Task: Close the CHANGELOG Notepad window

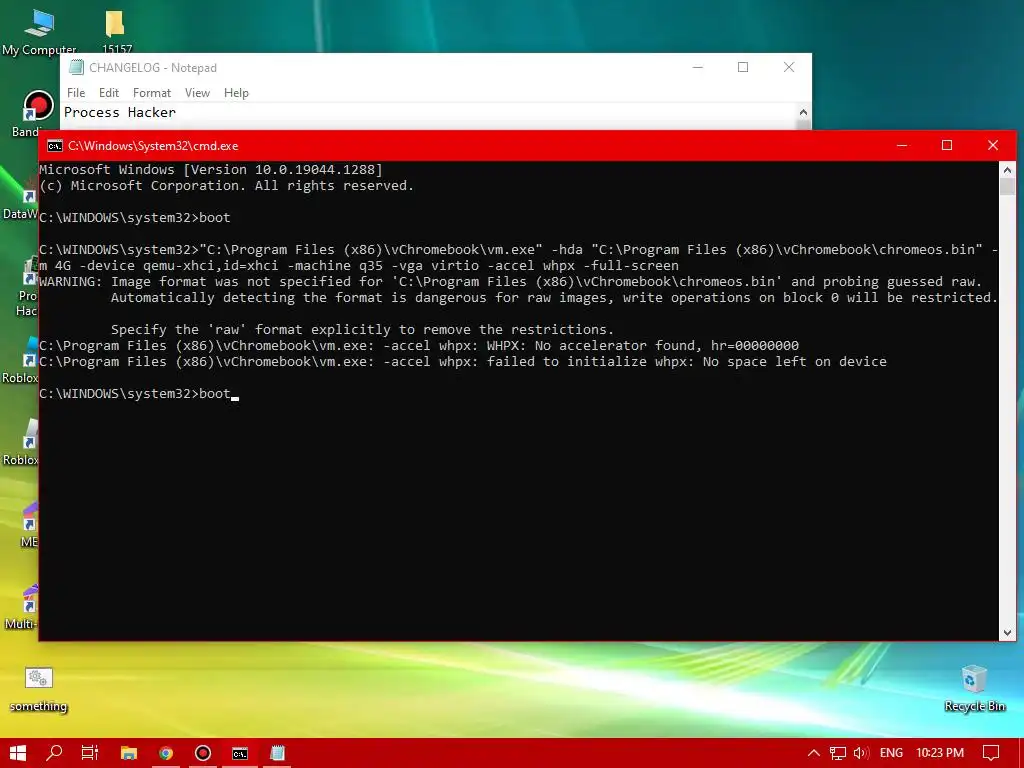Action: [x=789, y=67]
